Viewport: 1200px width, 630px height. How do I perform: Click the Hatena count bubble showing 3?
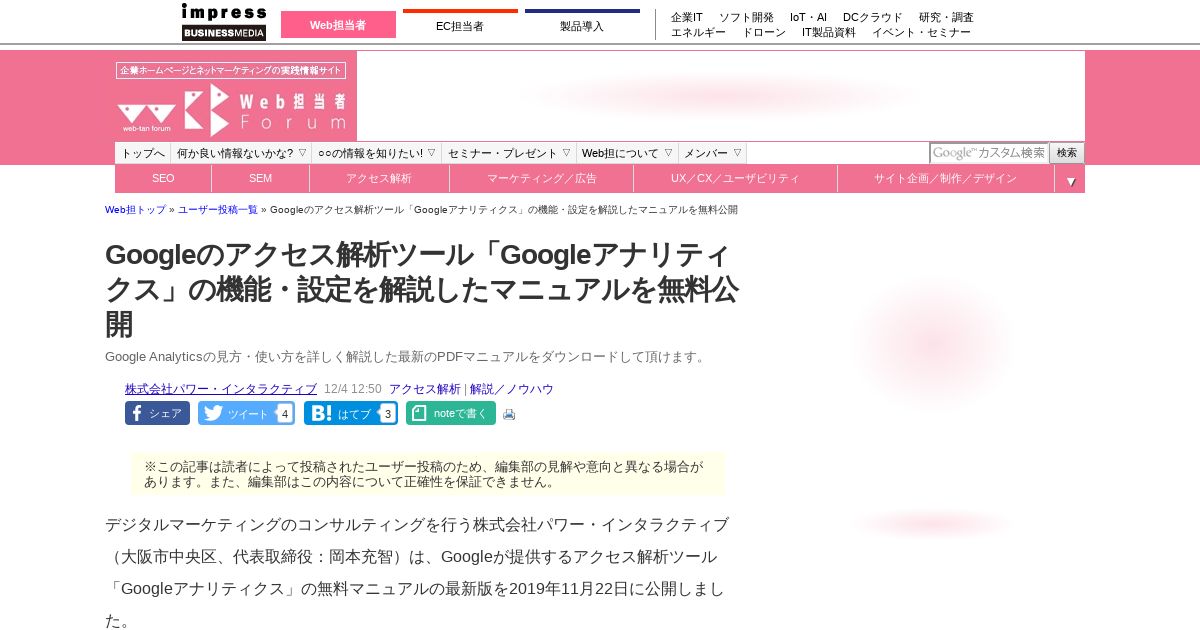coord(388,413)
